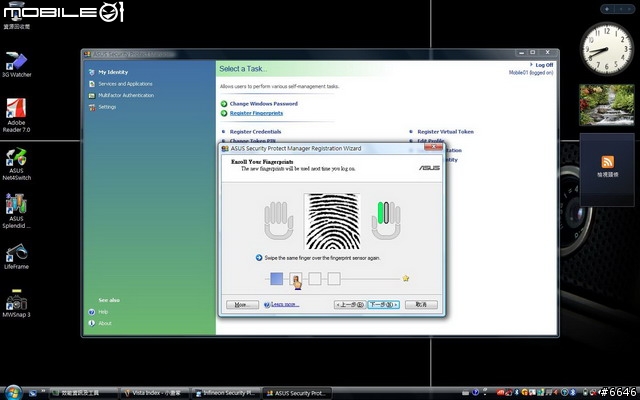Viewport: 640px width, 400px height.
Task: Click the slideshow picture gadget in sidebar
Action: coord(607,105)
